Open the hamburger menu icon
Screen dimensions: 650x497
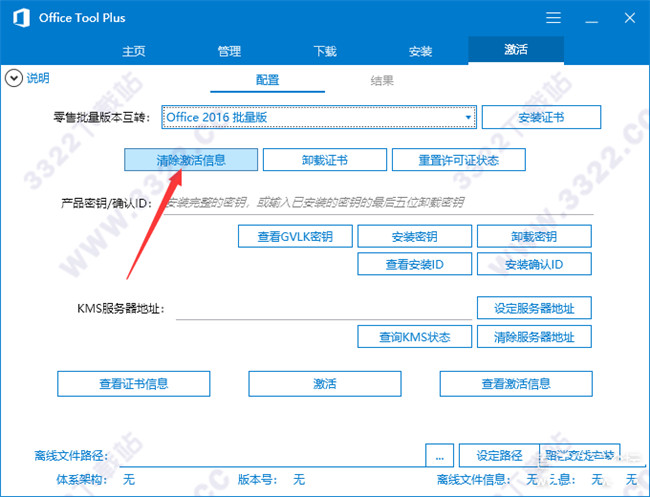tap(553, 18)
